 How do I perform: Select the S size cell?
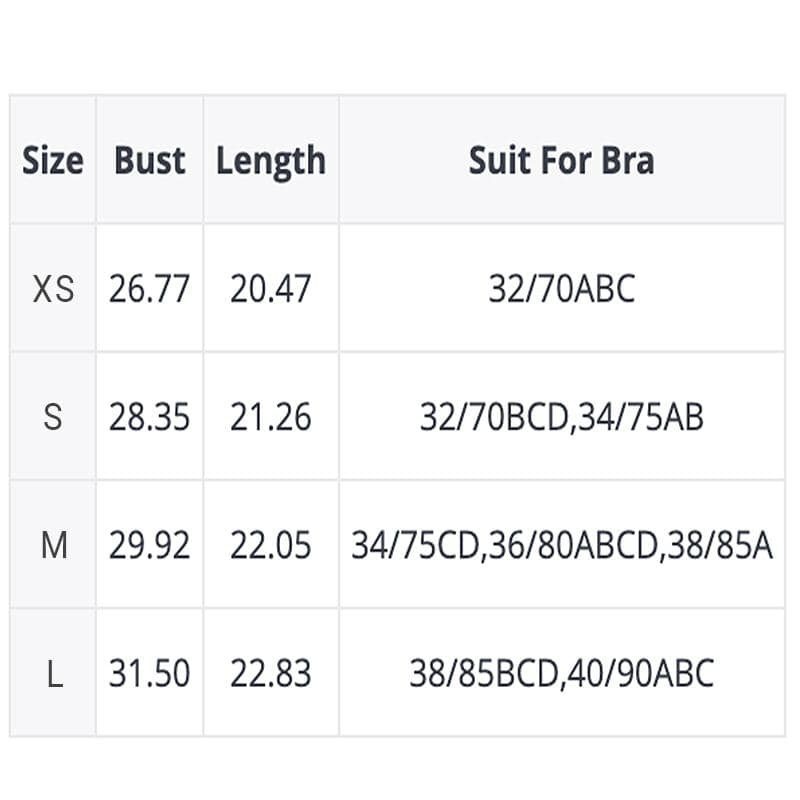pyautogui.click(x=53, y=416)
